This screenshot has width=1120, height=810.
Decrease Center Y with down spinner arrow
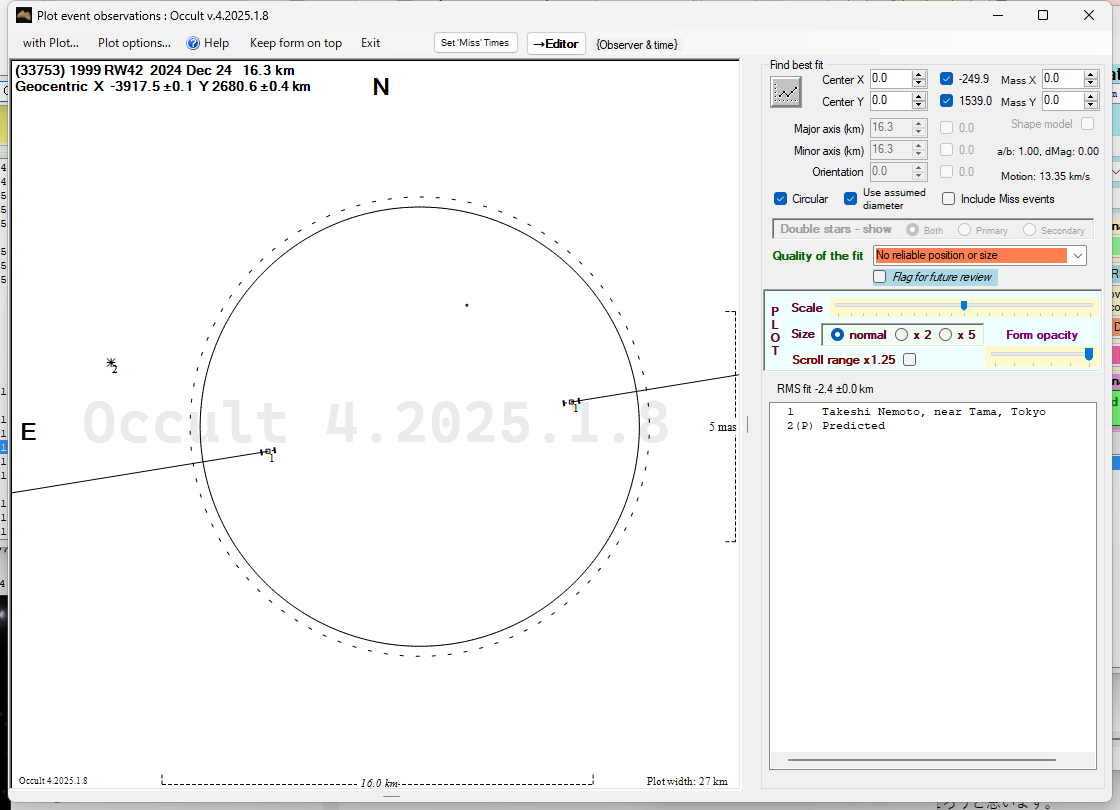[919, 106]
